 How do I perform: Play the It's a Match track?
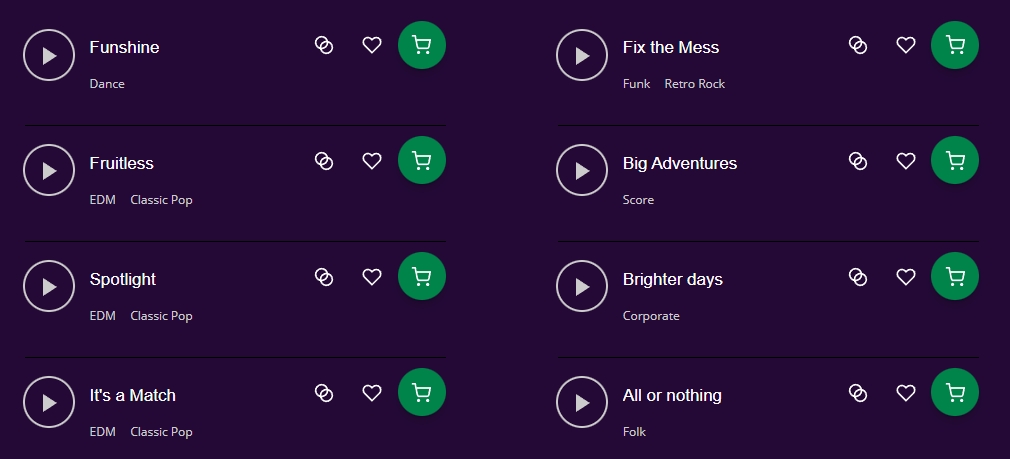pos(49,402)
